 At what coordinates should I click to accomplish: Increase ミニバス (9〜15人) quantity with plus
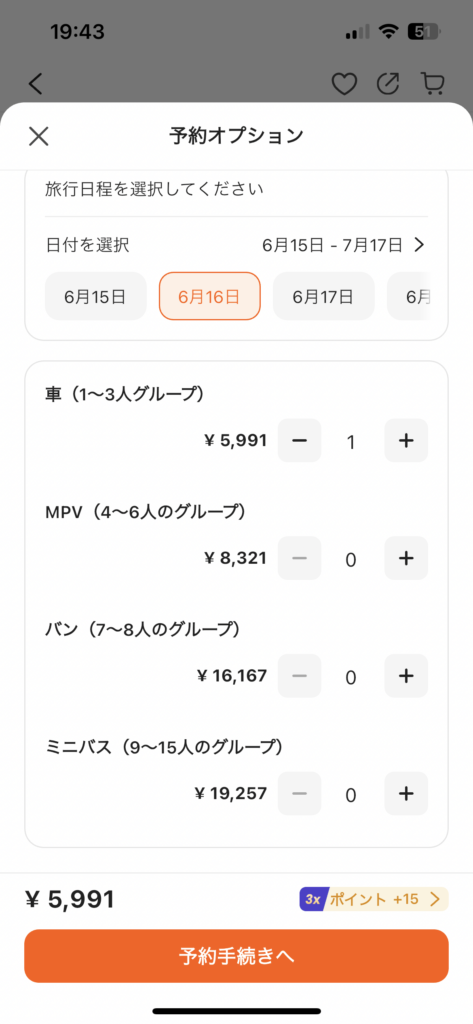tap(406, 793)
